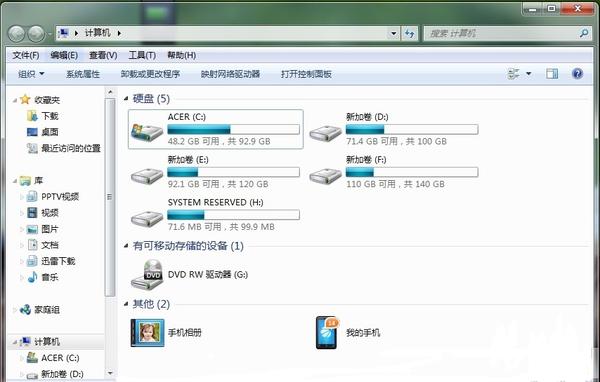Refresh the current folder view

[410, 33]
